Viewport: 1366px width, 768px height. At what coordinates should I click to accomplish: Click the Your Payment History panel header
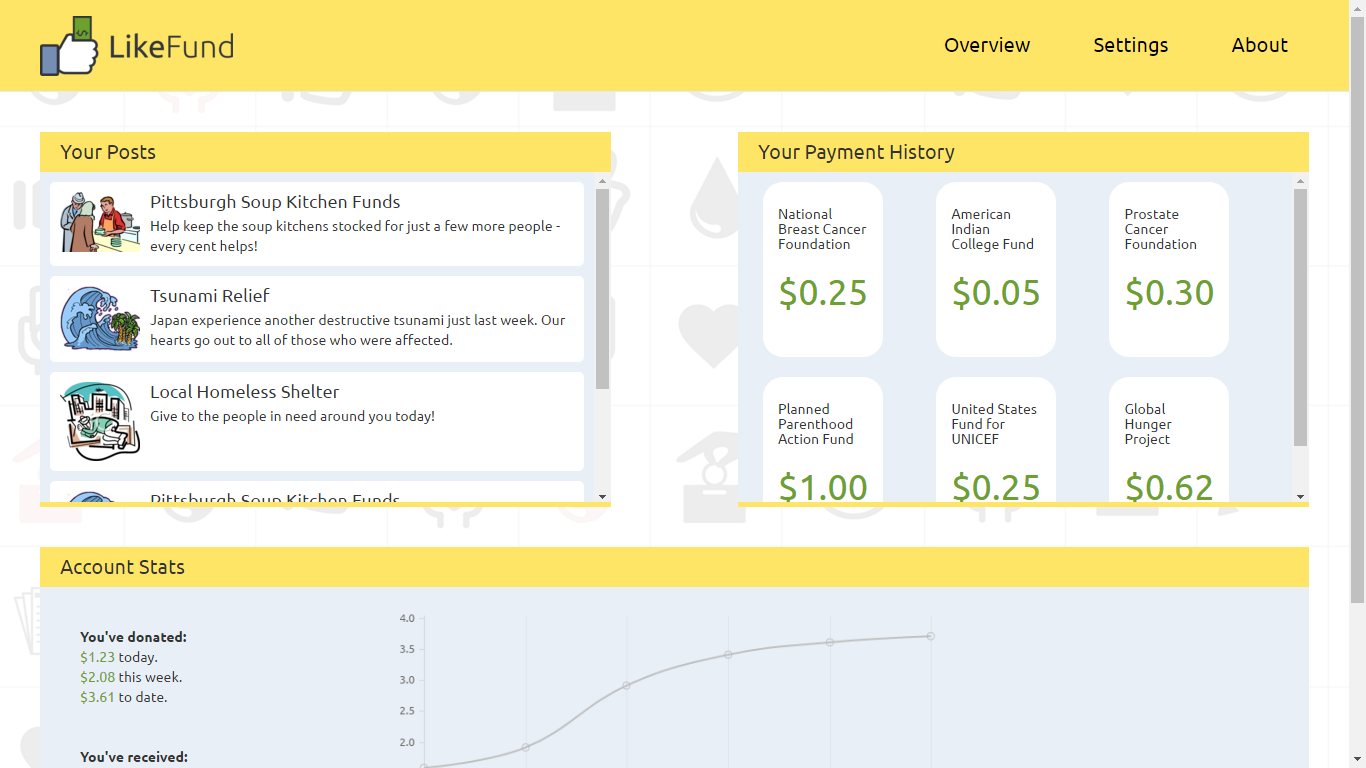1023,152
